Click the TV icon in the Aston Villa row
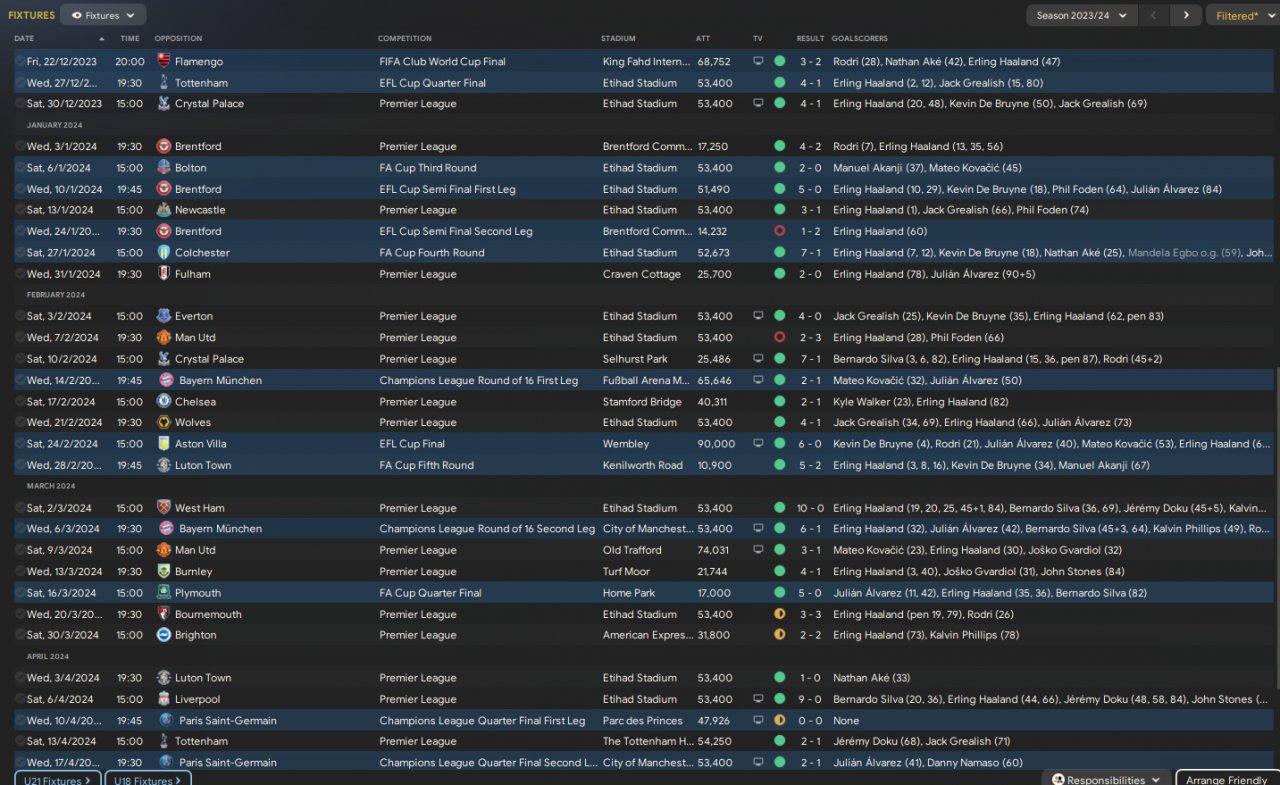 pos(758,444)
